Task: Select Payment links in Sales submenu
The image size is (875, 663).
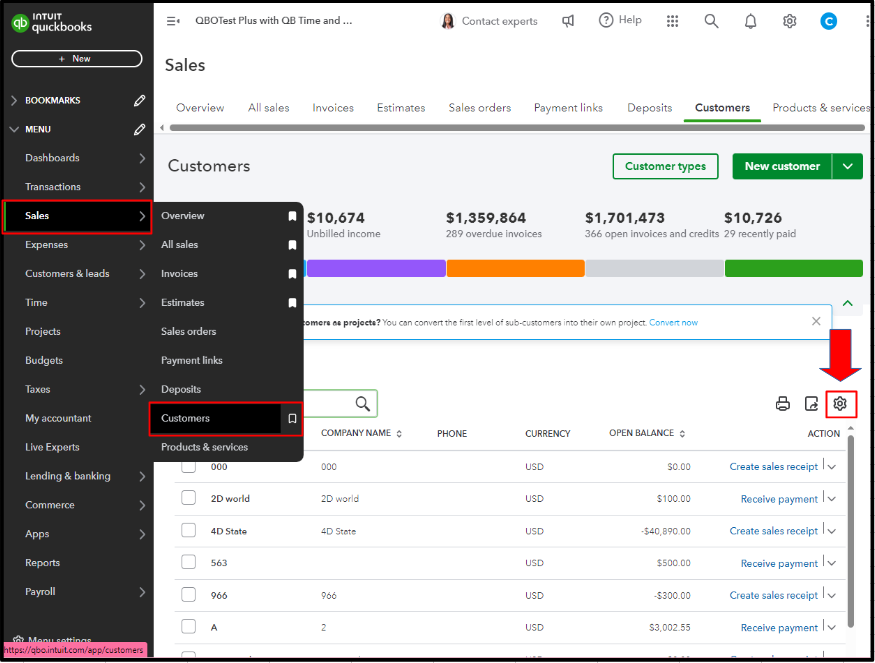Action: point(191,361)
